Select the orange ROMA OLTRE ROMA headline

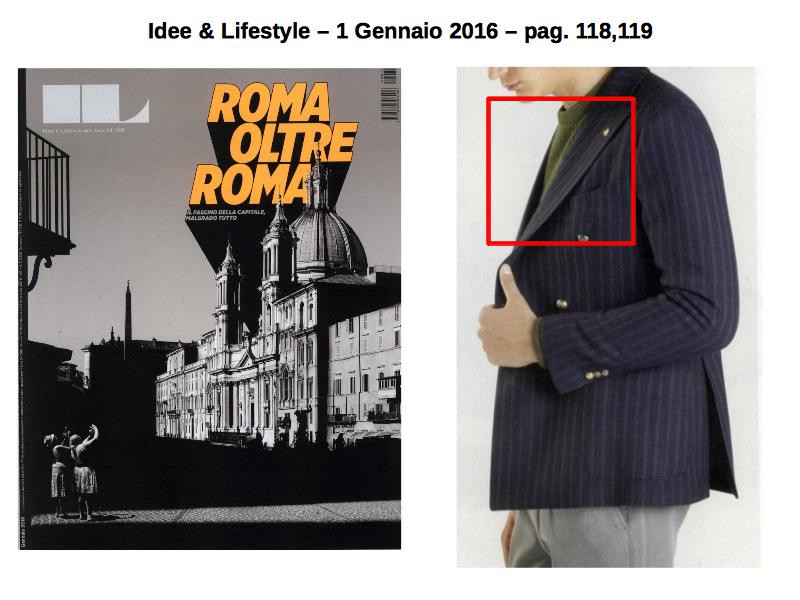point(274,144)
